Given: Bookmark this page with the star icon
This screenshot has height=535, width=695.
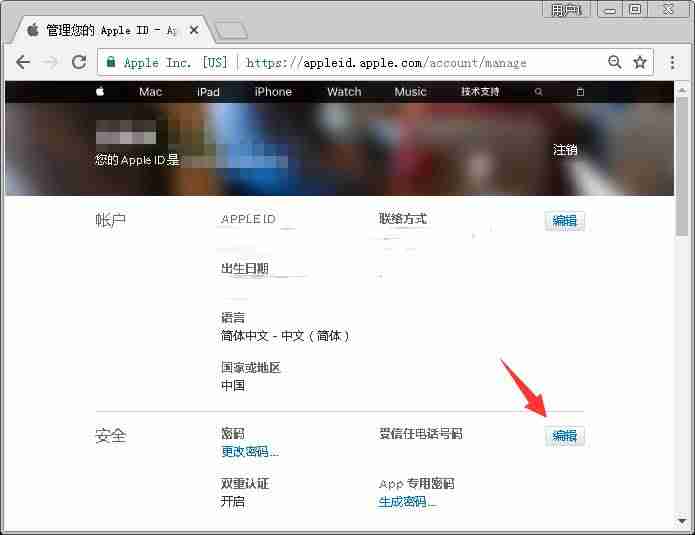Looking at the screenshot, I should 640,62.
